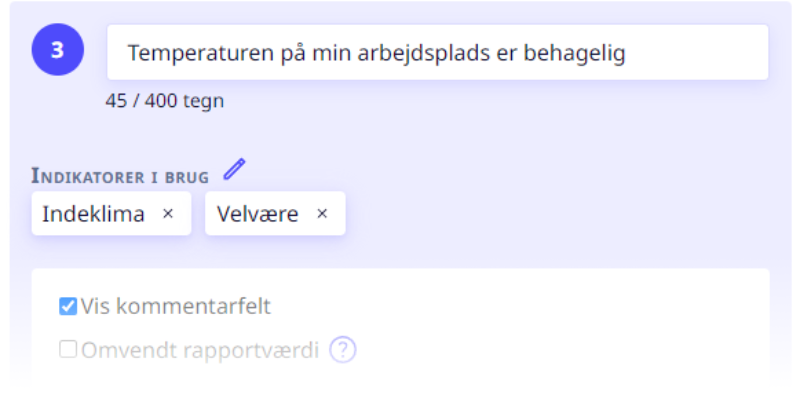This screenshot has height=400, width=800.
Task: Click the Vis kommentarfelt label text
Action: point(176,306)
